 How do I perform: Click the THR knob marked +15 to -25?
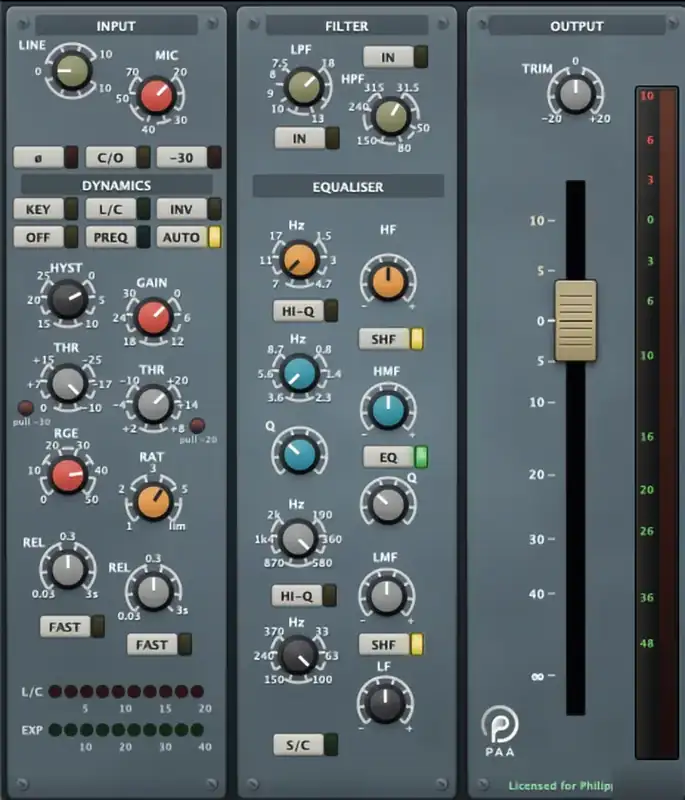pos(67,383)
